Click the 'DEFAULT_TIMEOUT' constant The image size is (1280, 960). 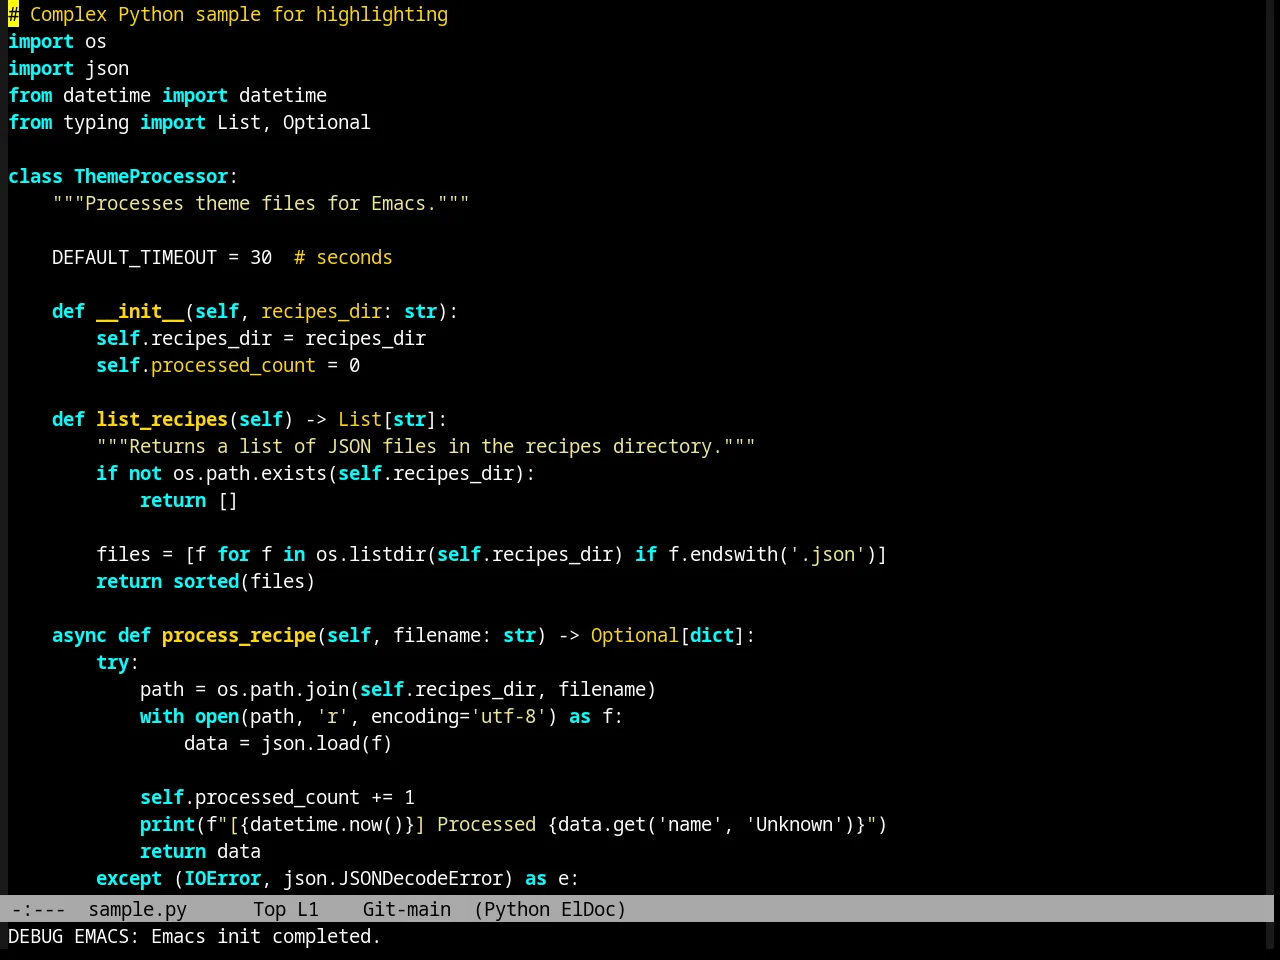[x=134, y=257]
